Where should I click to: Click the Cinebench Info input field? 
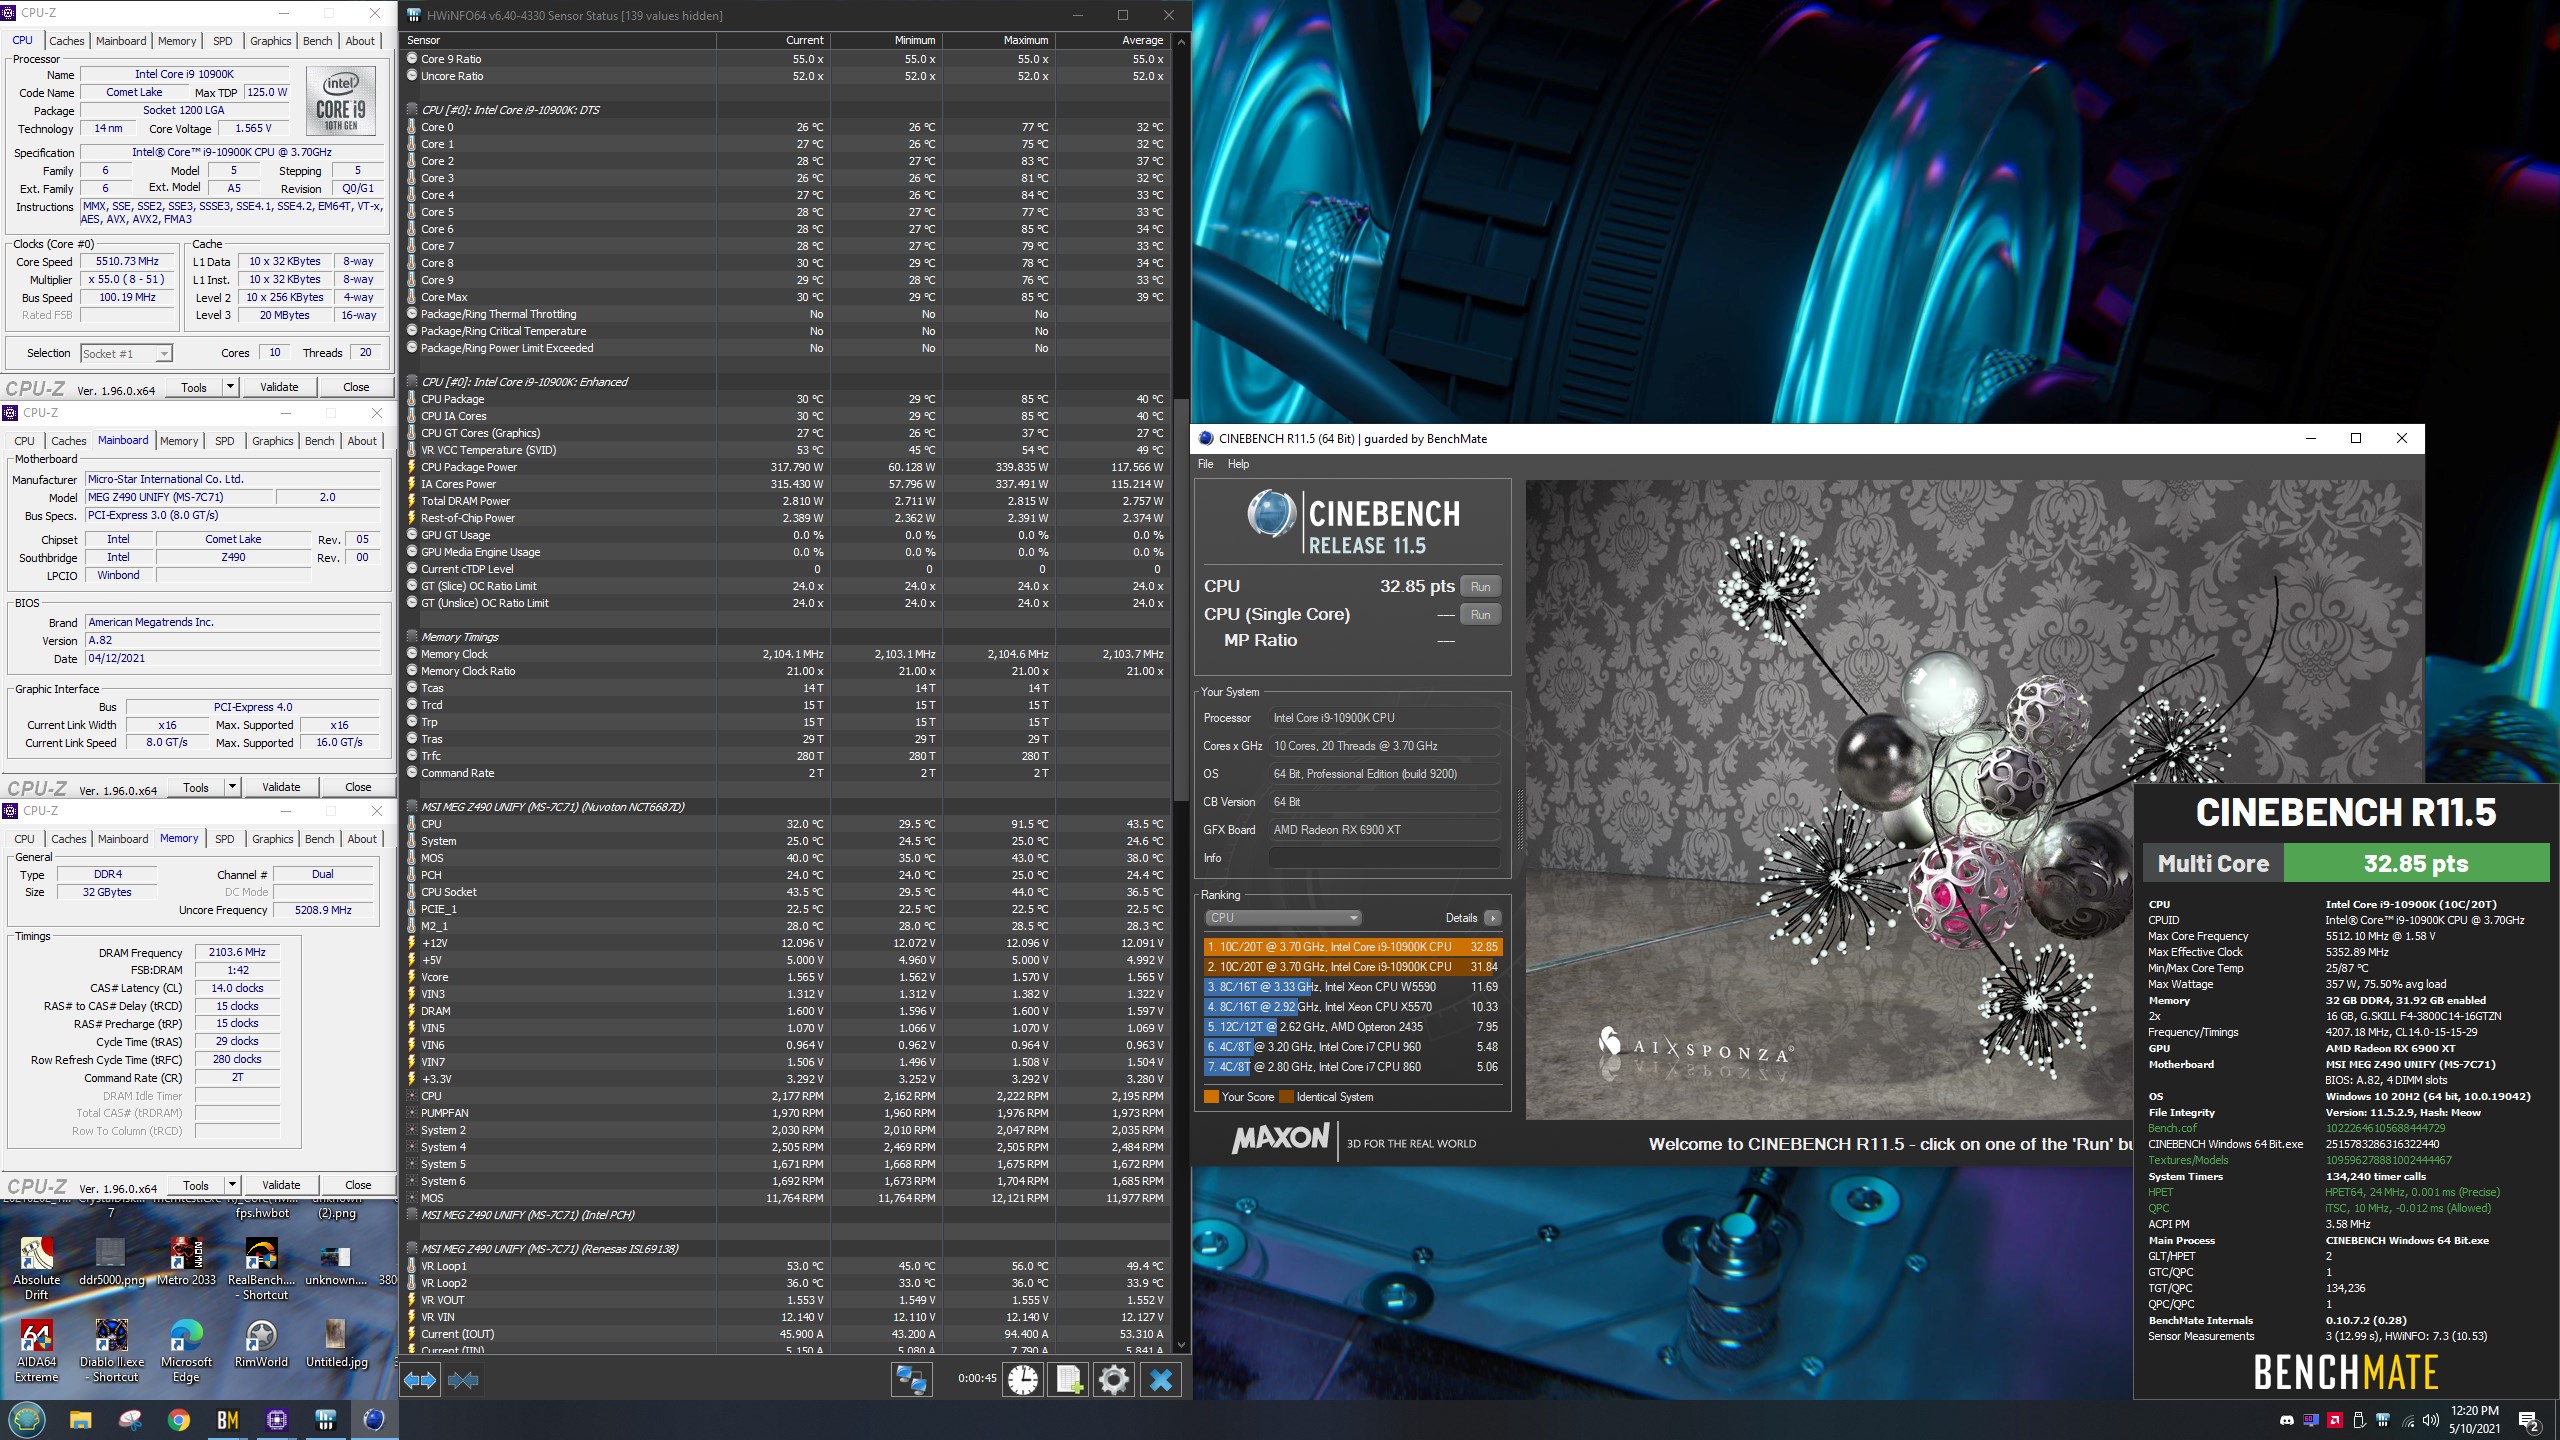1384,858
